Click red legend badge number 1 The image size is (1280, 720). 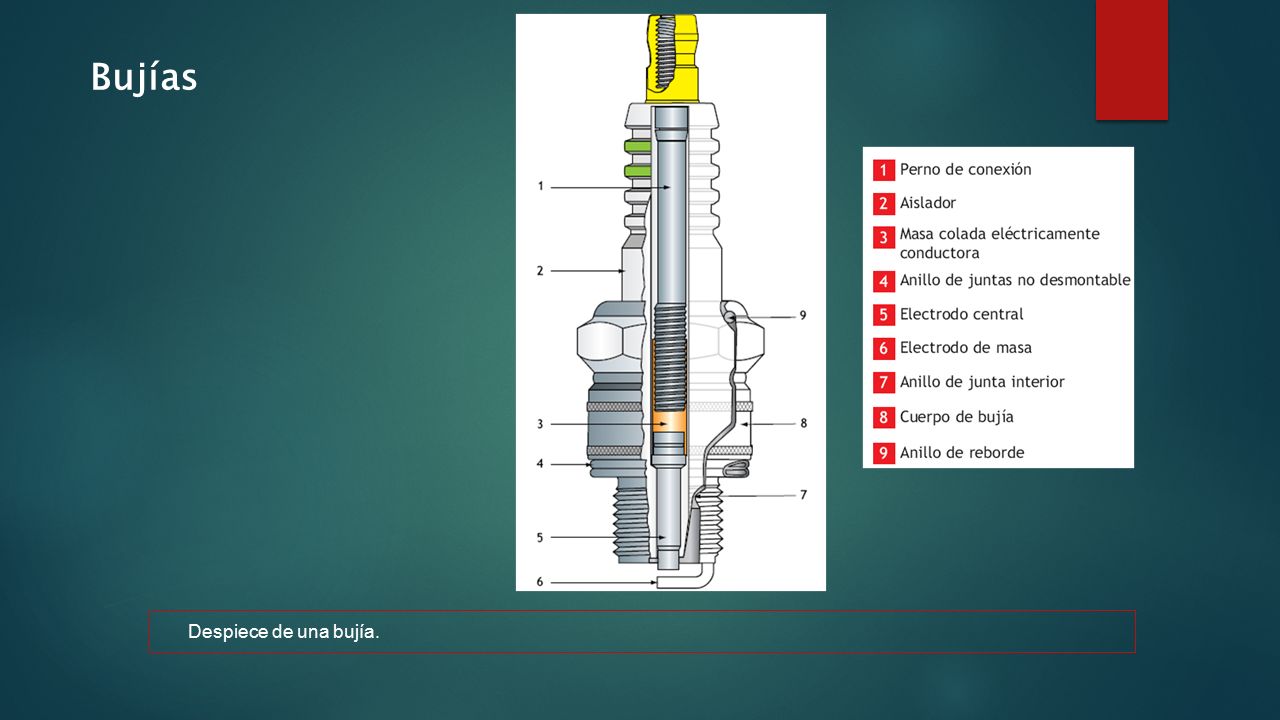[883, 170]
